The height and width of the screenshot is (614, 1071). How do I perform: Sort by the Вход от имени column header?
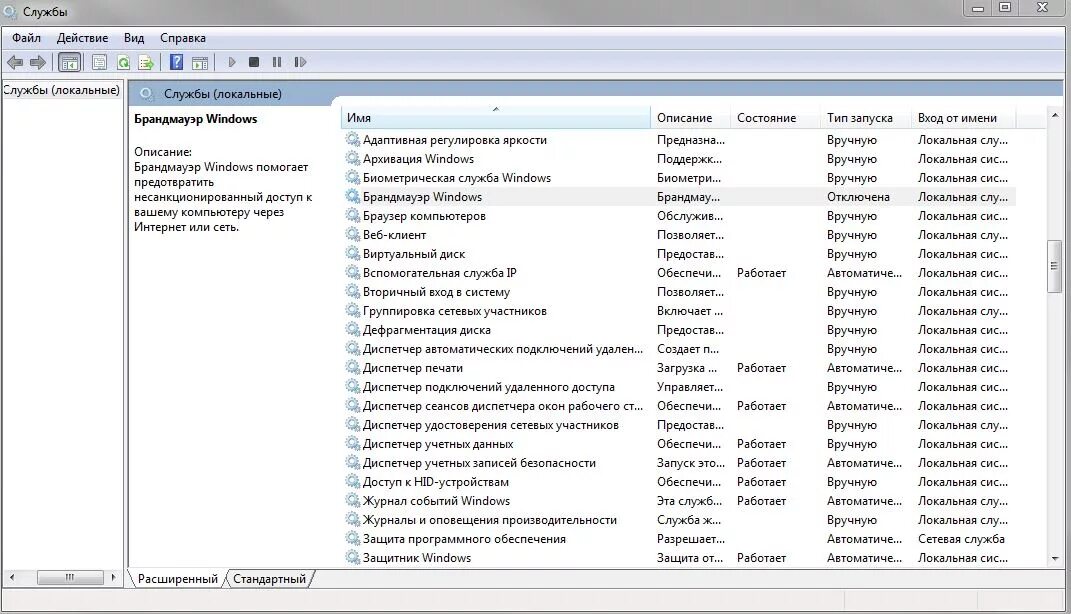[x=963, y=117]
